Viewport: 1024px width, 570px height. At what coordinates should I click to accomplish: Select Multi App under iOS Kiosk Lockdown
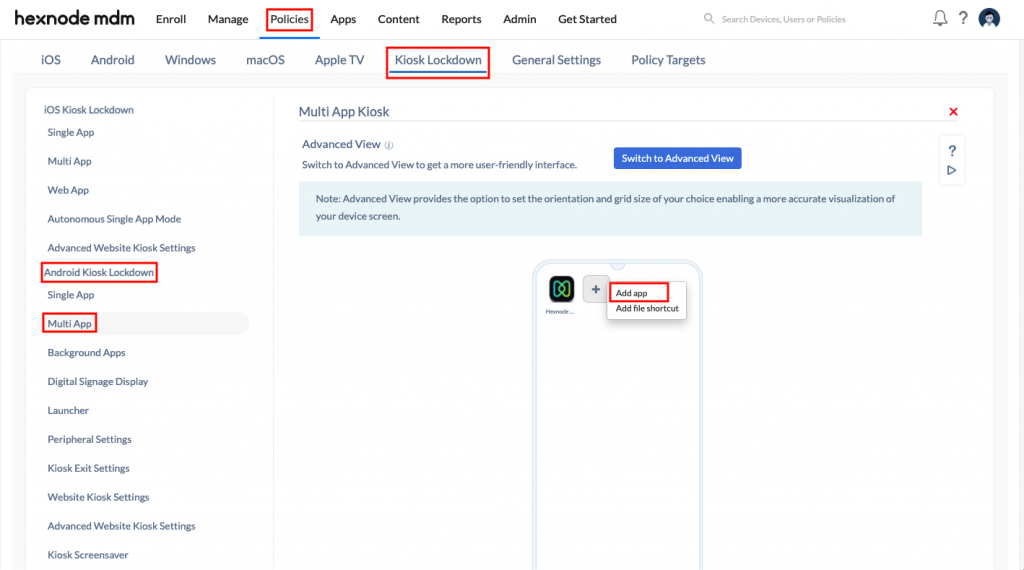[69, 161]
